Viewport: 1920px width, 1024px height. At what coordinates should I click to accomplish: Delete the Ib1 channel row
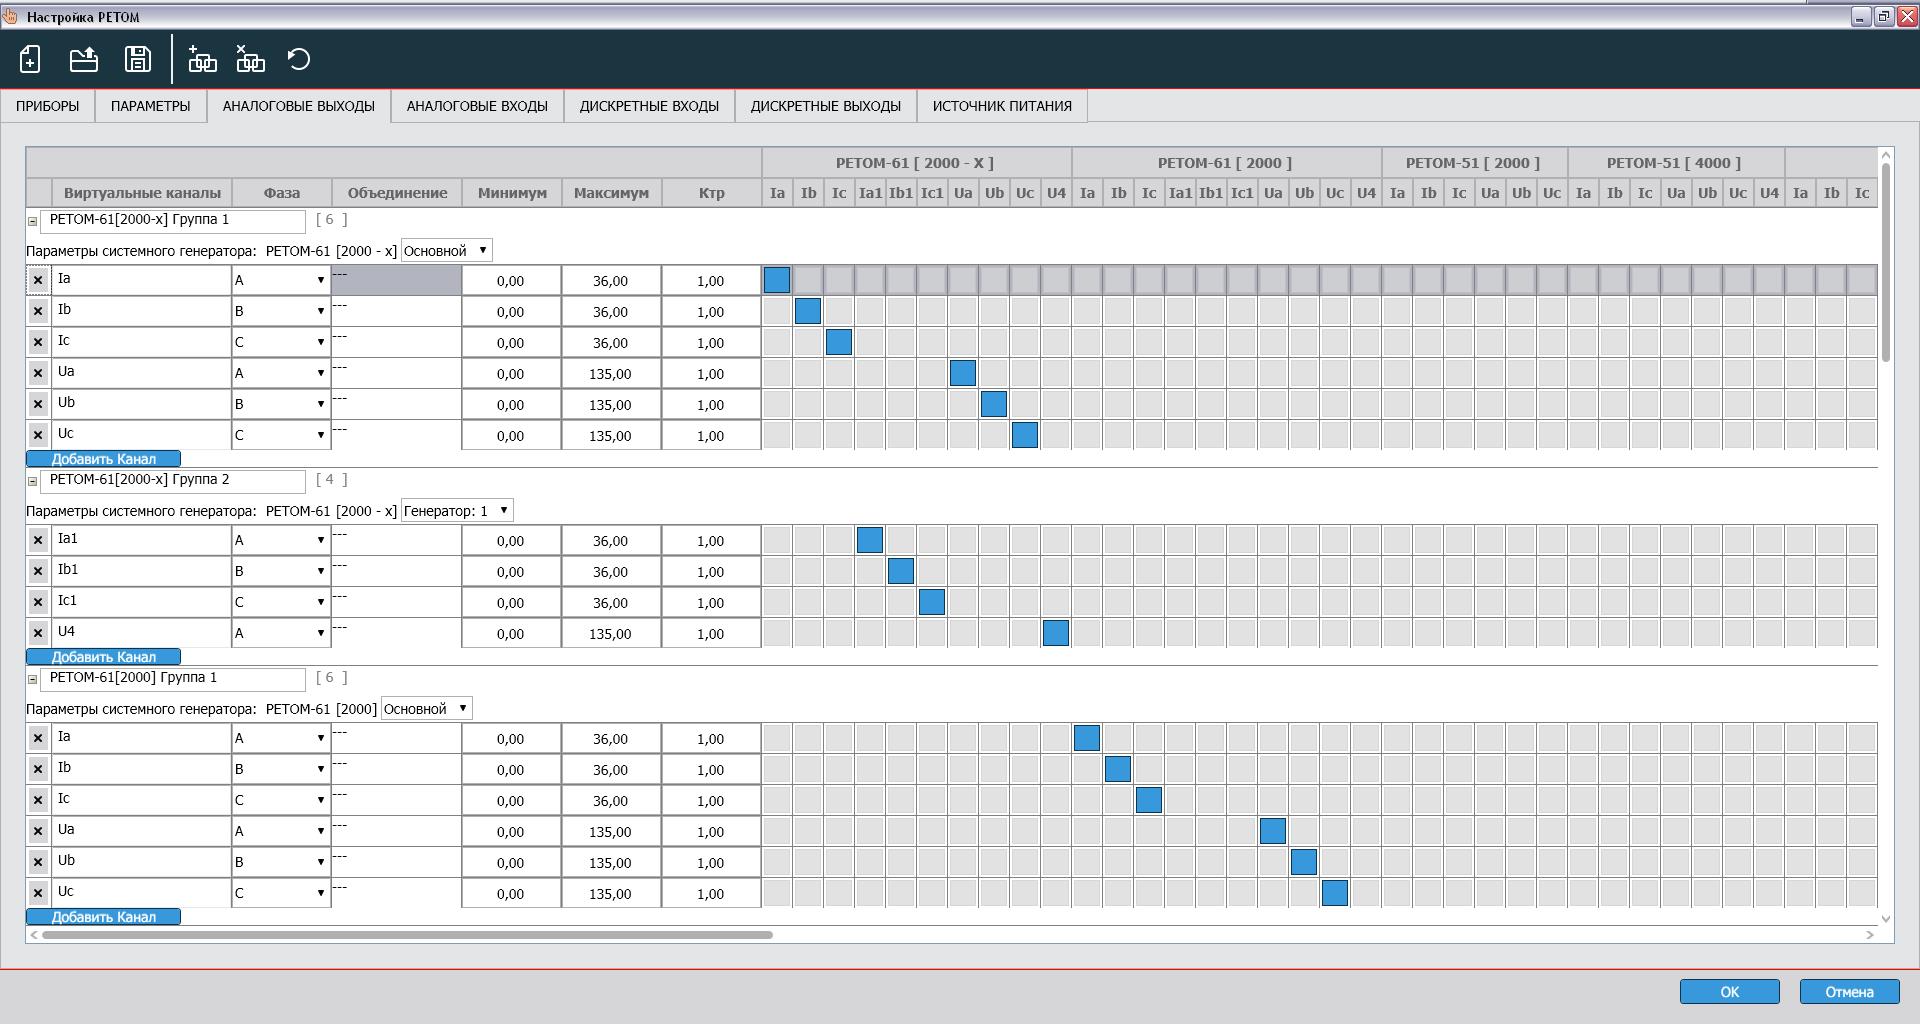(38, 572)
